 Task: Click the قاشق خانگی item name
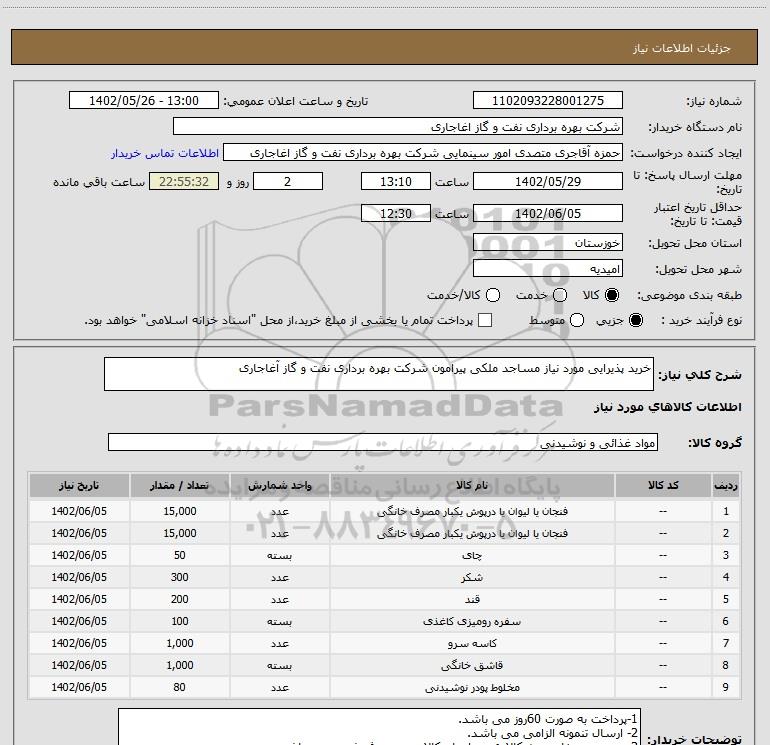tap(472, 665)
